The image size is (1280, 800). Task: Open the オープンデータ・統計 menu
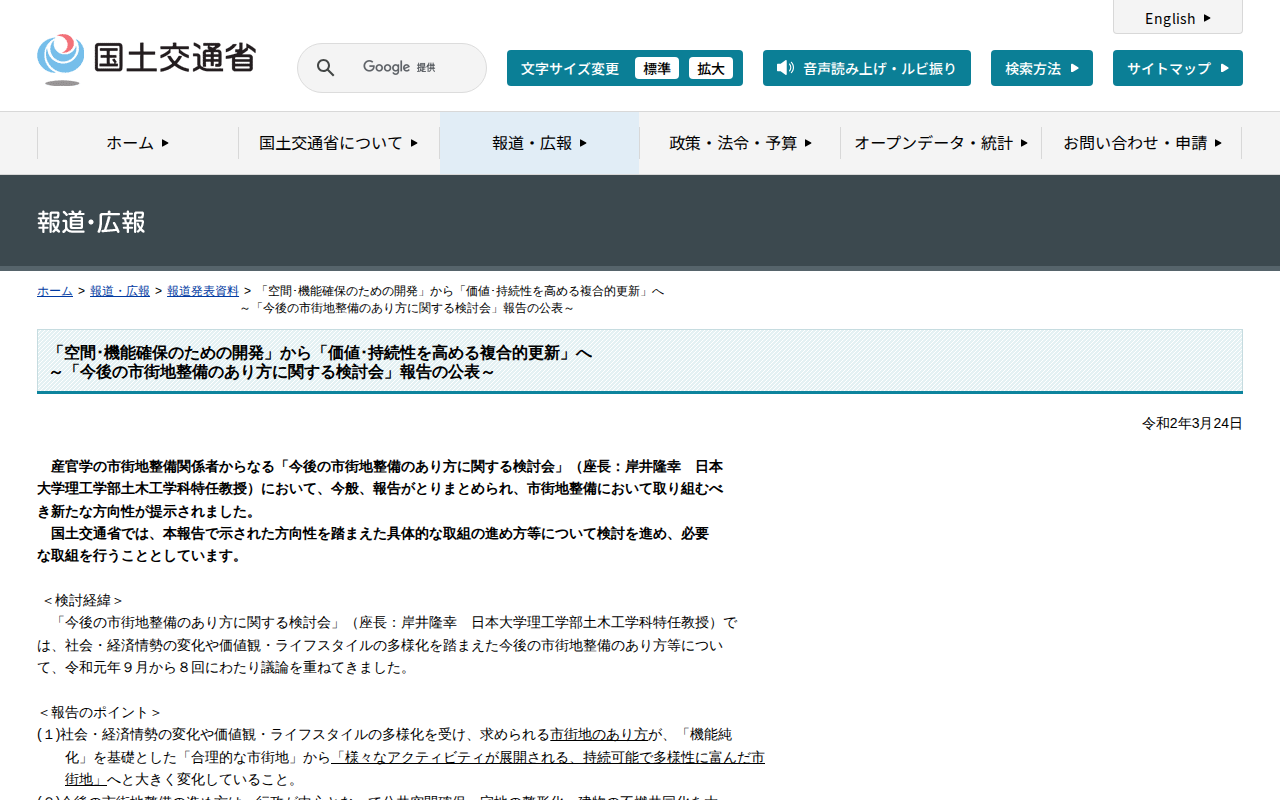941,143
